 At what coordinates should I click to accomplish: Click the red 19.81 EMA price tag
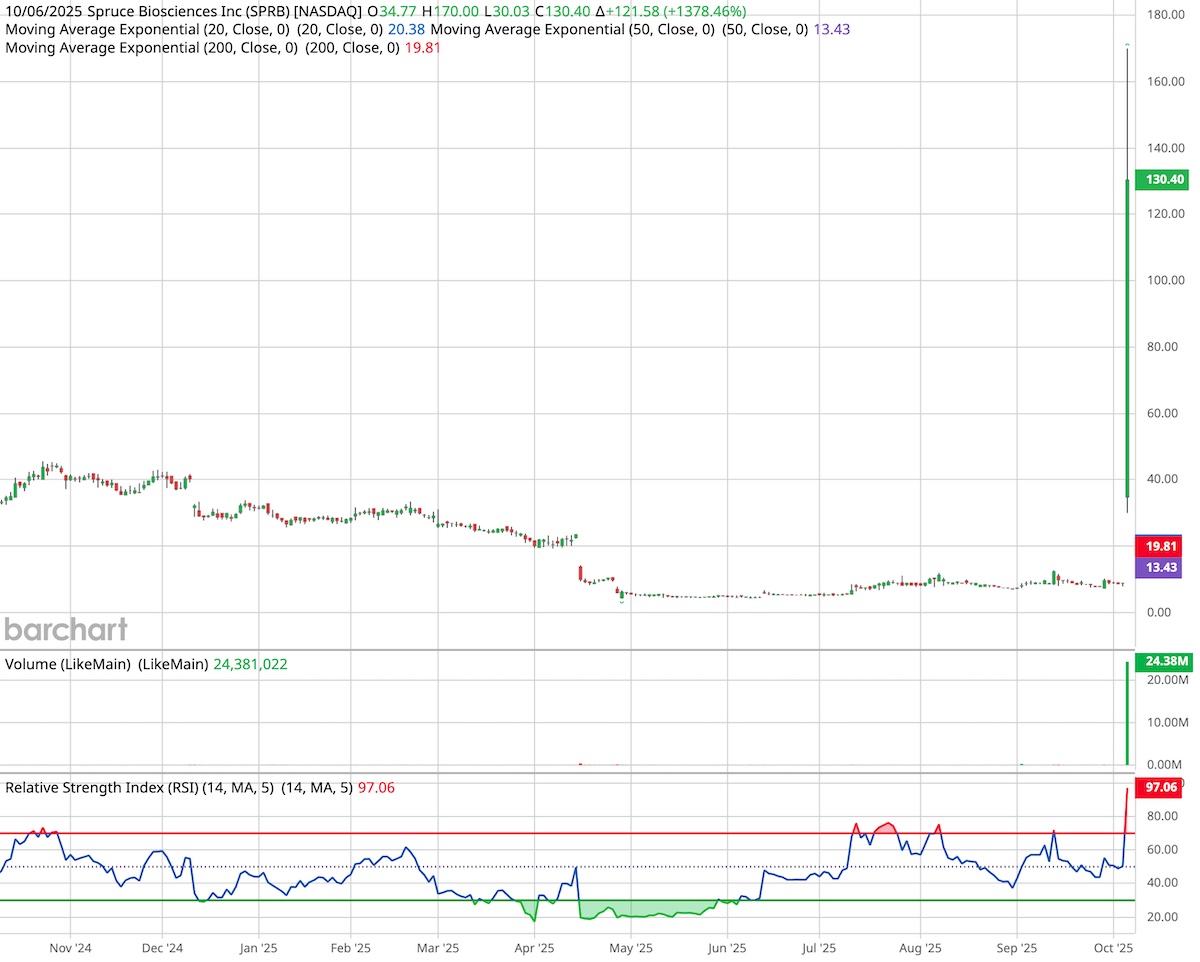[1160, 546]
